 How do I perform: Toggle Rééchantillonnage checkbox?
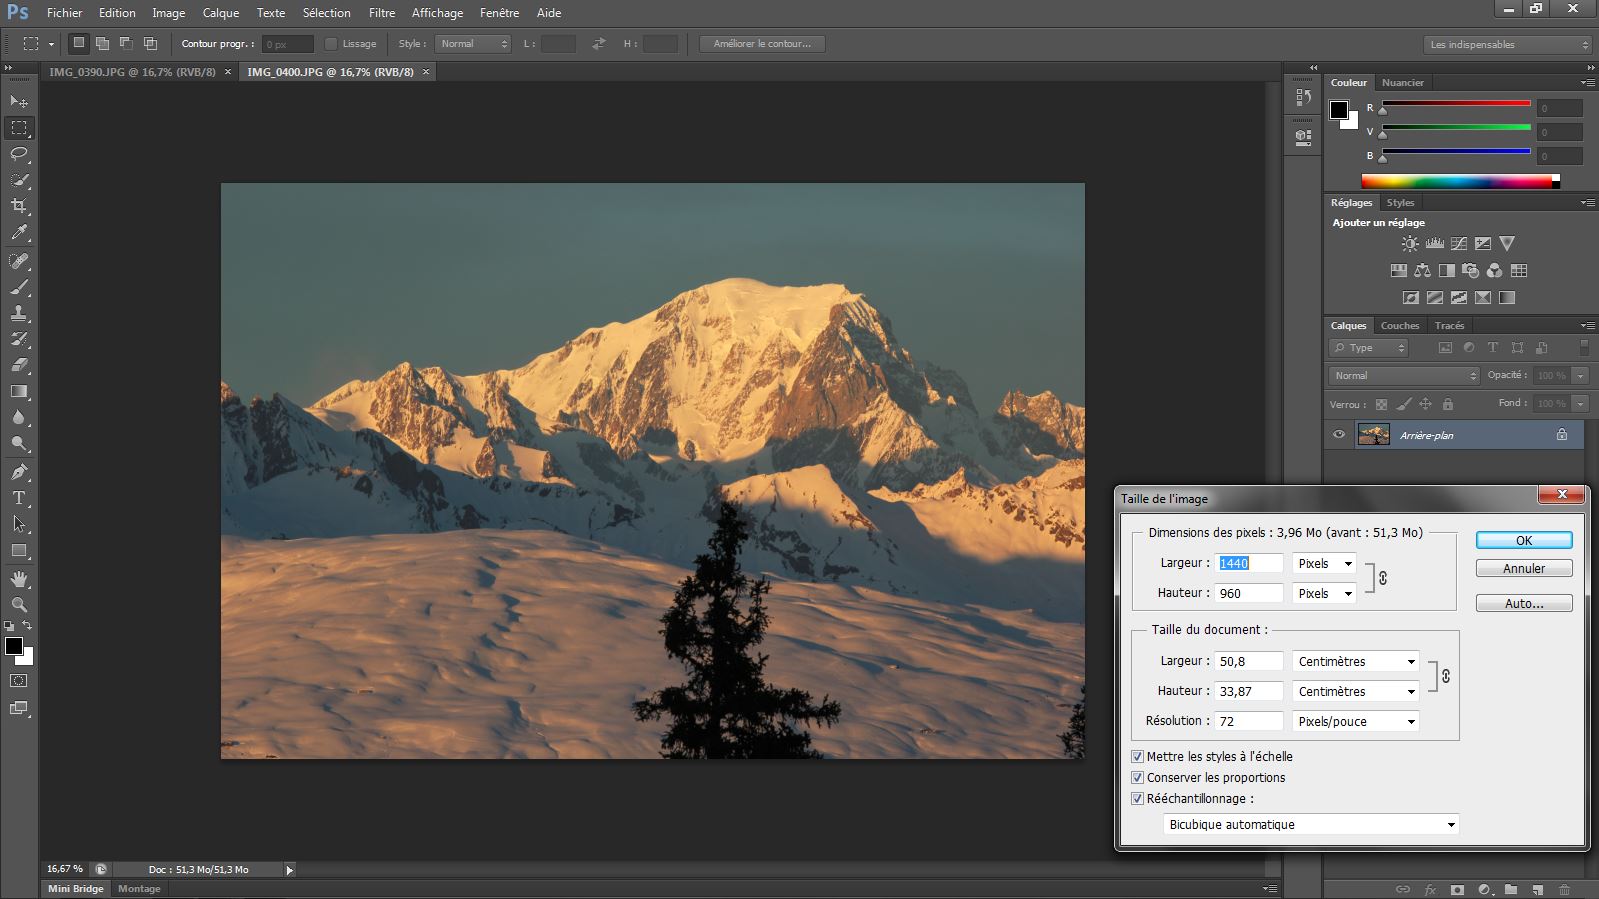point(1137,799)
